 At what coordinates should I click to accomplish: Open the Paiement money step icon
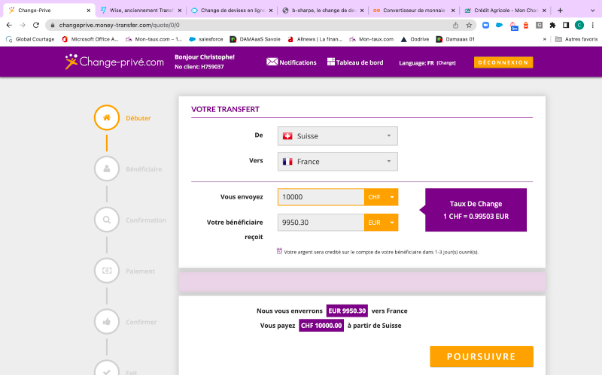(x=107, y=271)
